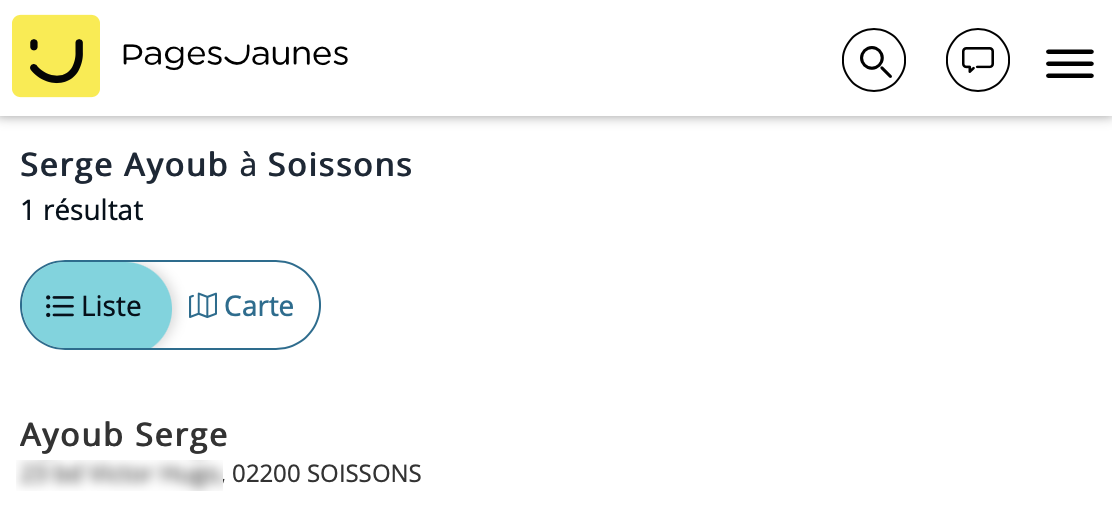Click the yellow smiley PagesJaunes logo
Screen dimensions: 1112x518
coord(56,56)
